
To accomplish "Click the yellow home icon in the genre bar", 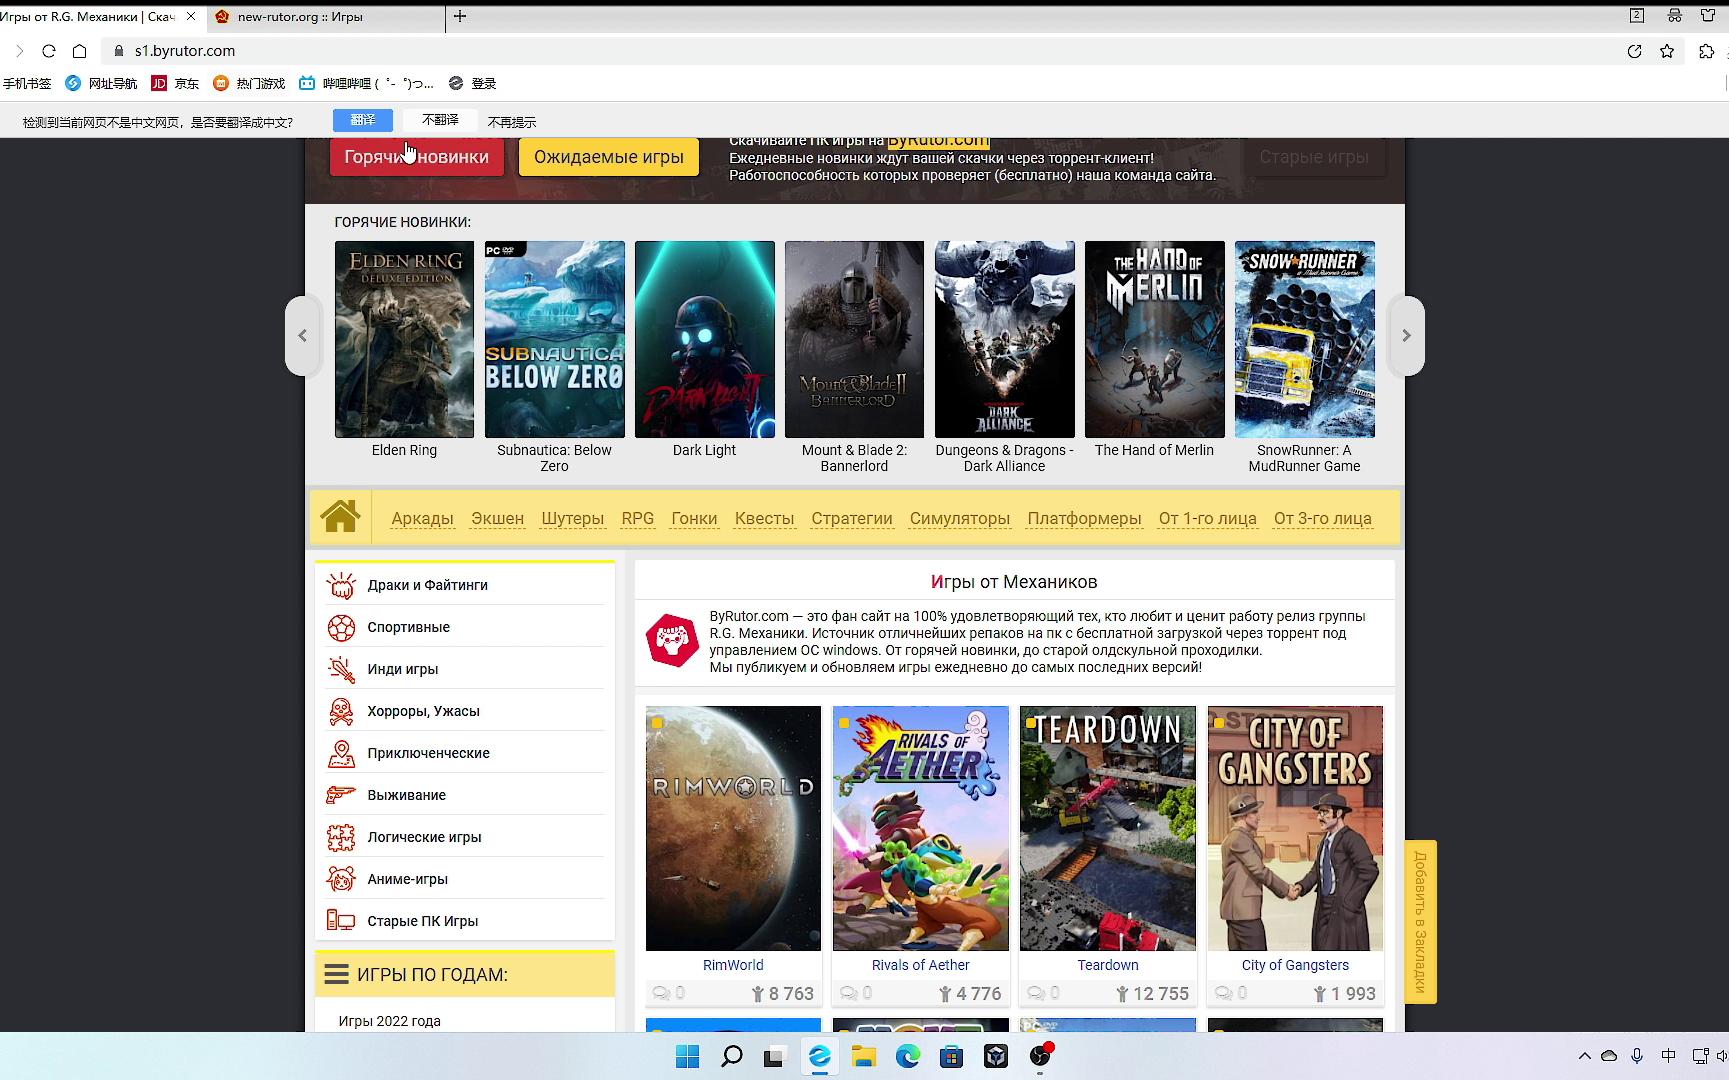I will point(340,517).
